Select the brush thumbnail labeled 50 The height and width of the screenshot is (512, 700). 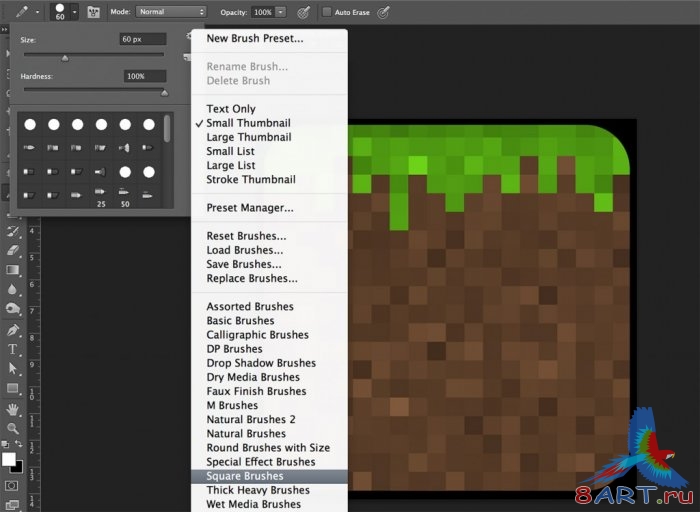(125, 197)
